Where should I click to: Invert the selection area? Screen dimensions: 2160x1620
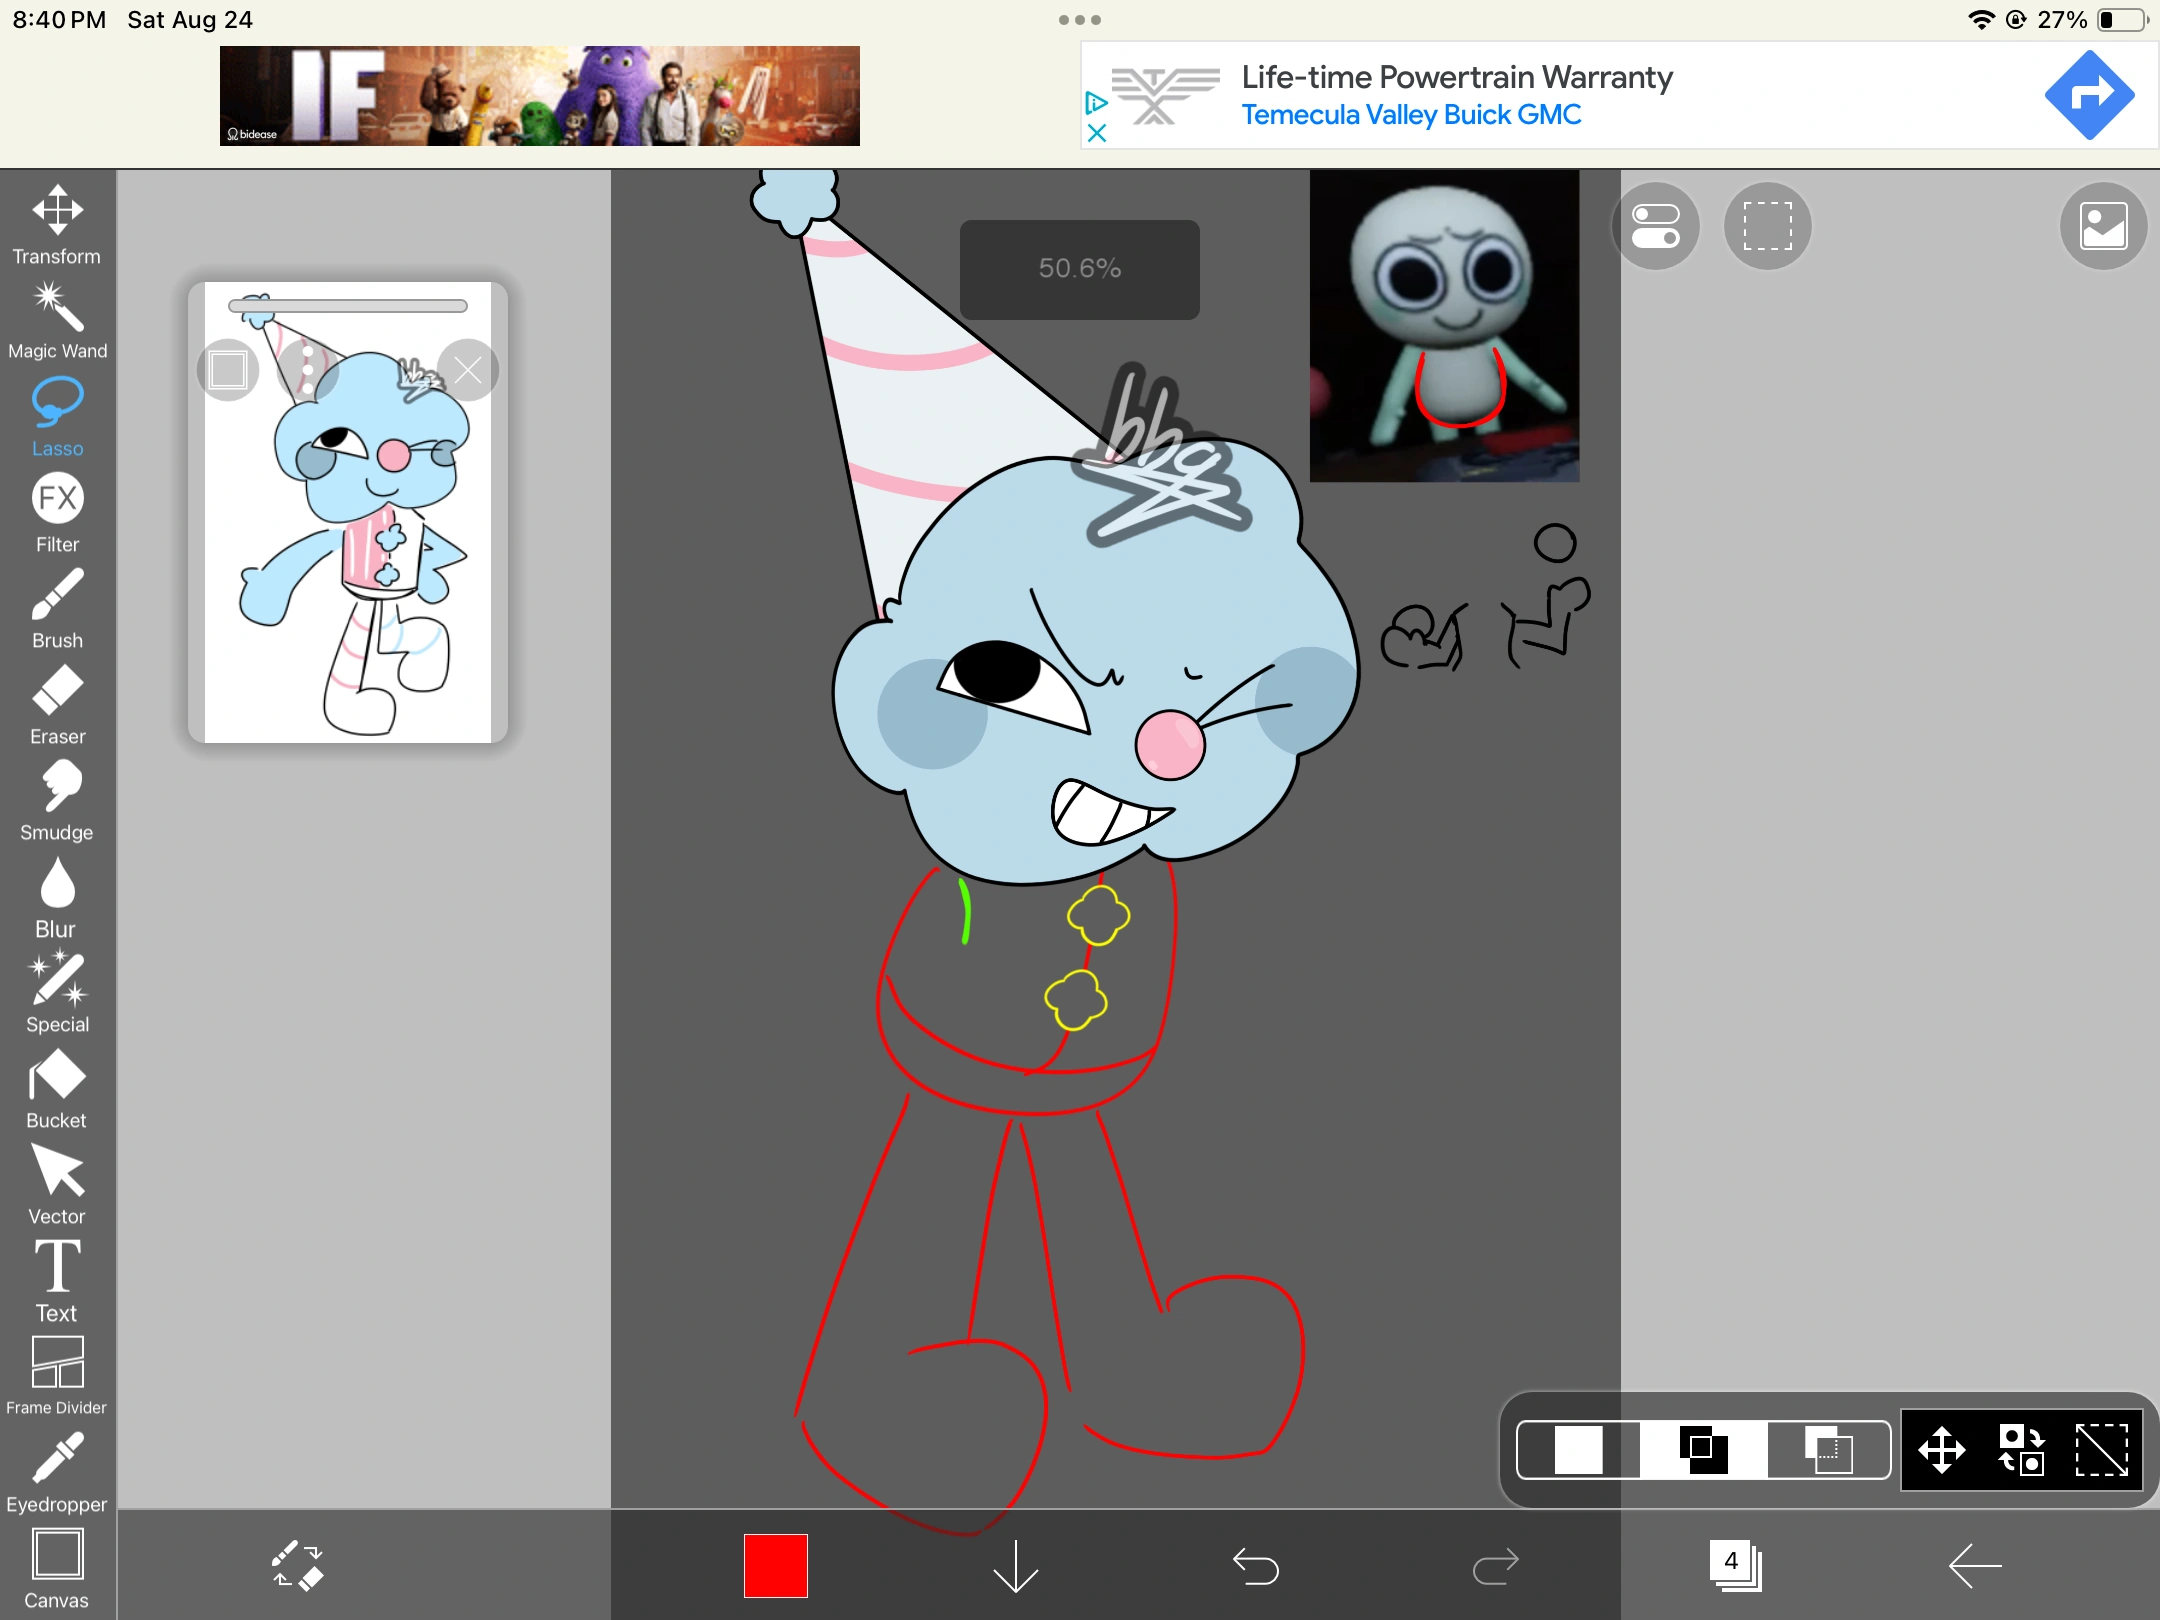tap(2021, 1449)
